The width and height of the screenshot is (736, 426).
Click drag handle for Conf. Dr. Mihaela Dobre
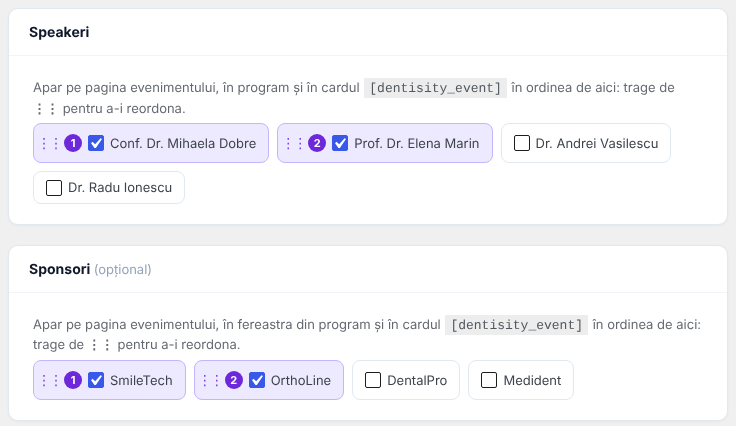[x=50, y=144]
